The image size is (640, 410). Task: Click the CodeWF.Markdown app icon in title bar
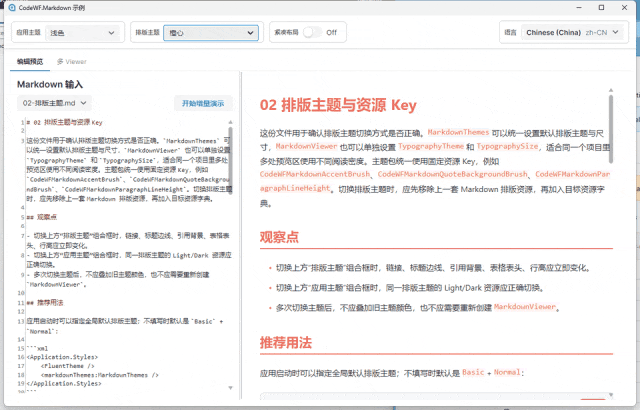(12, 8)
